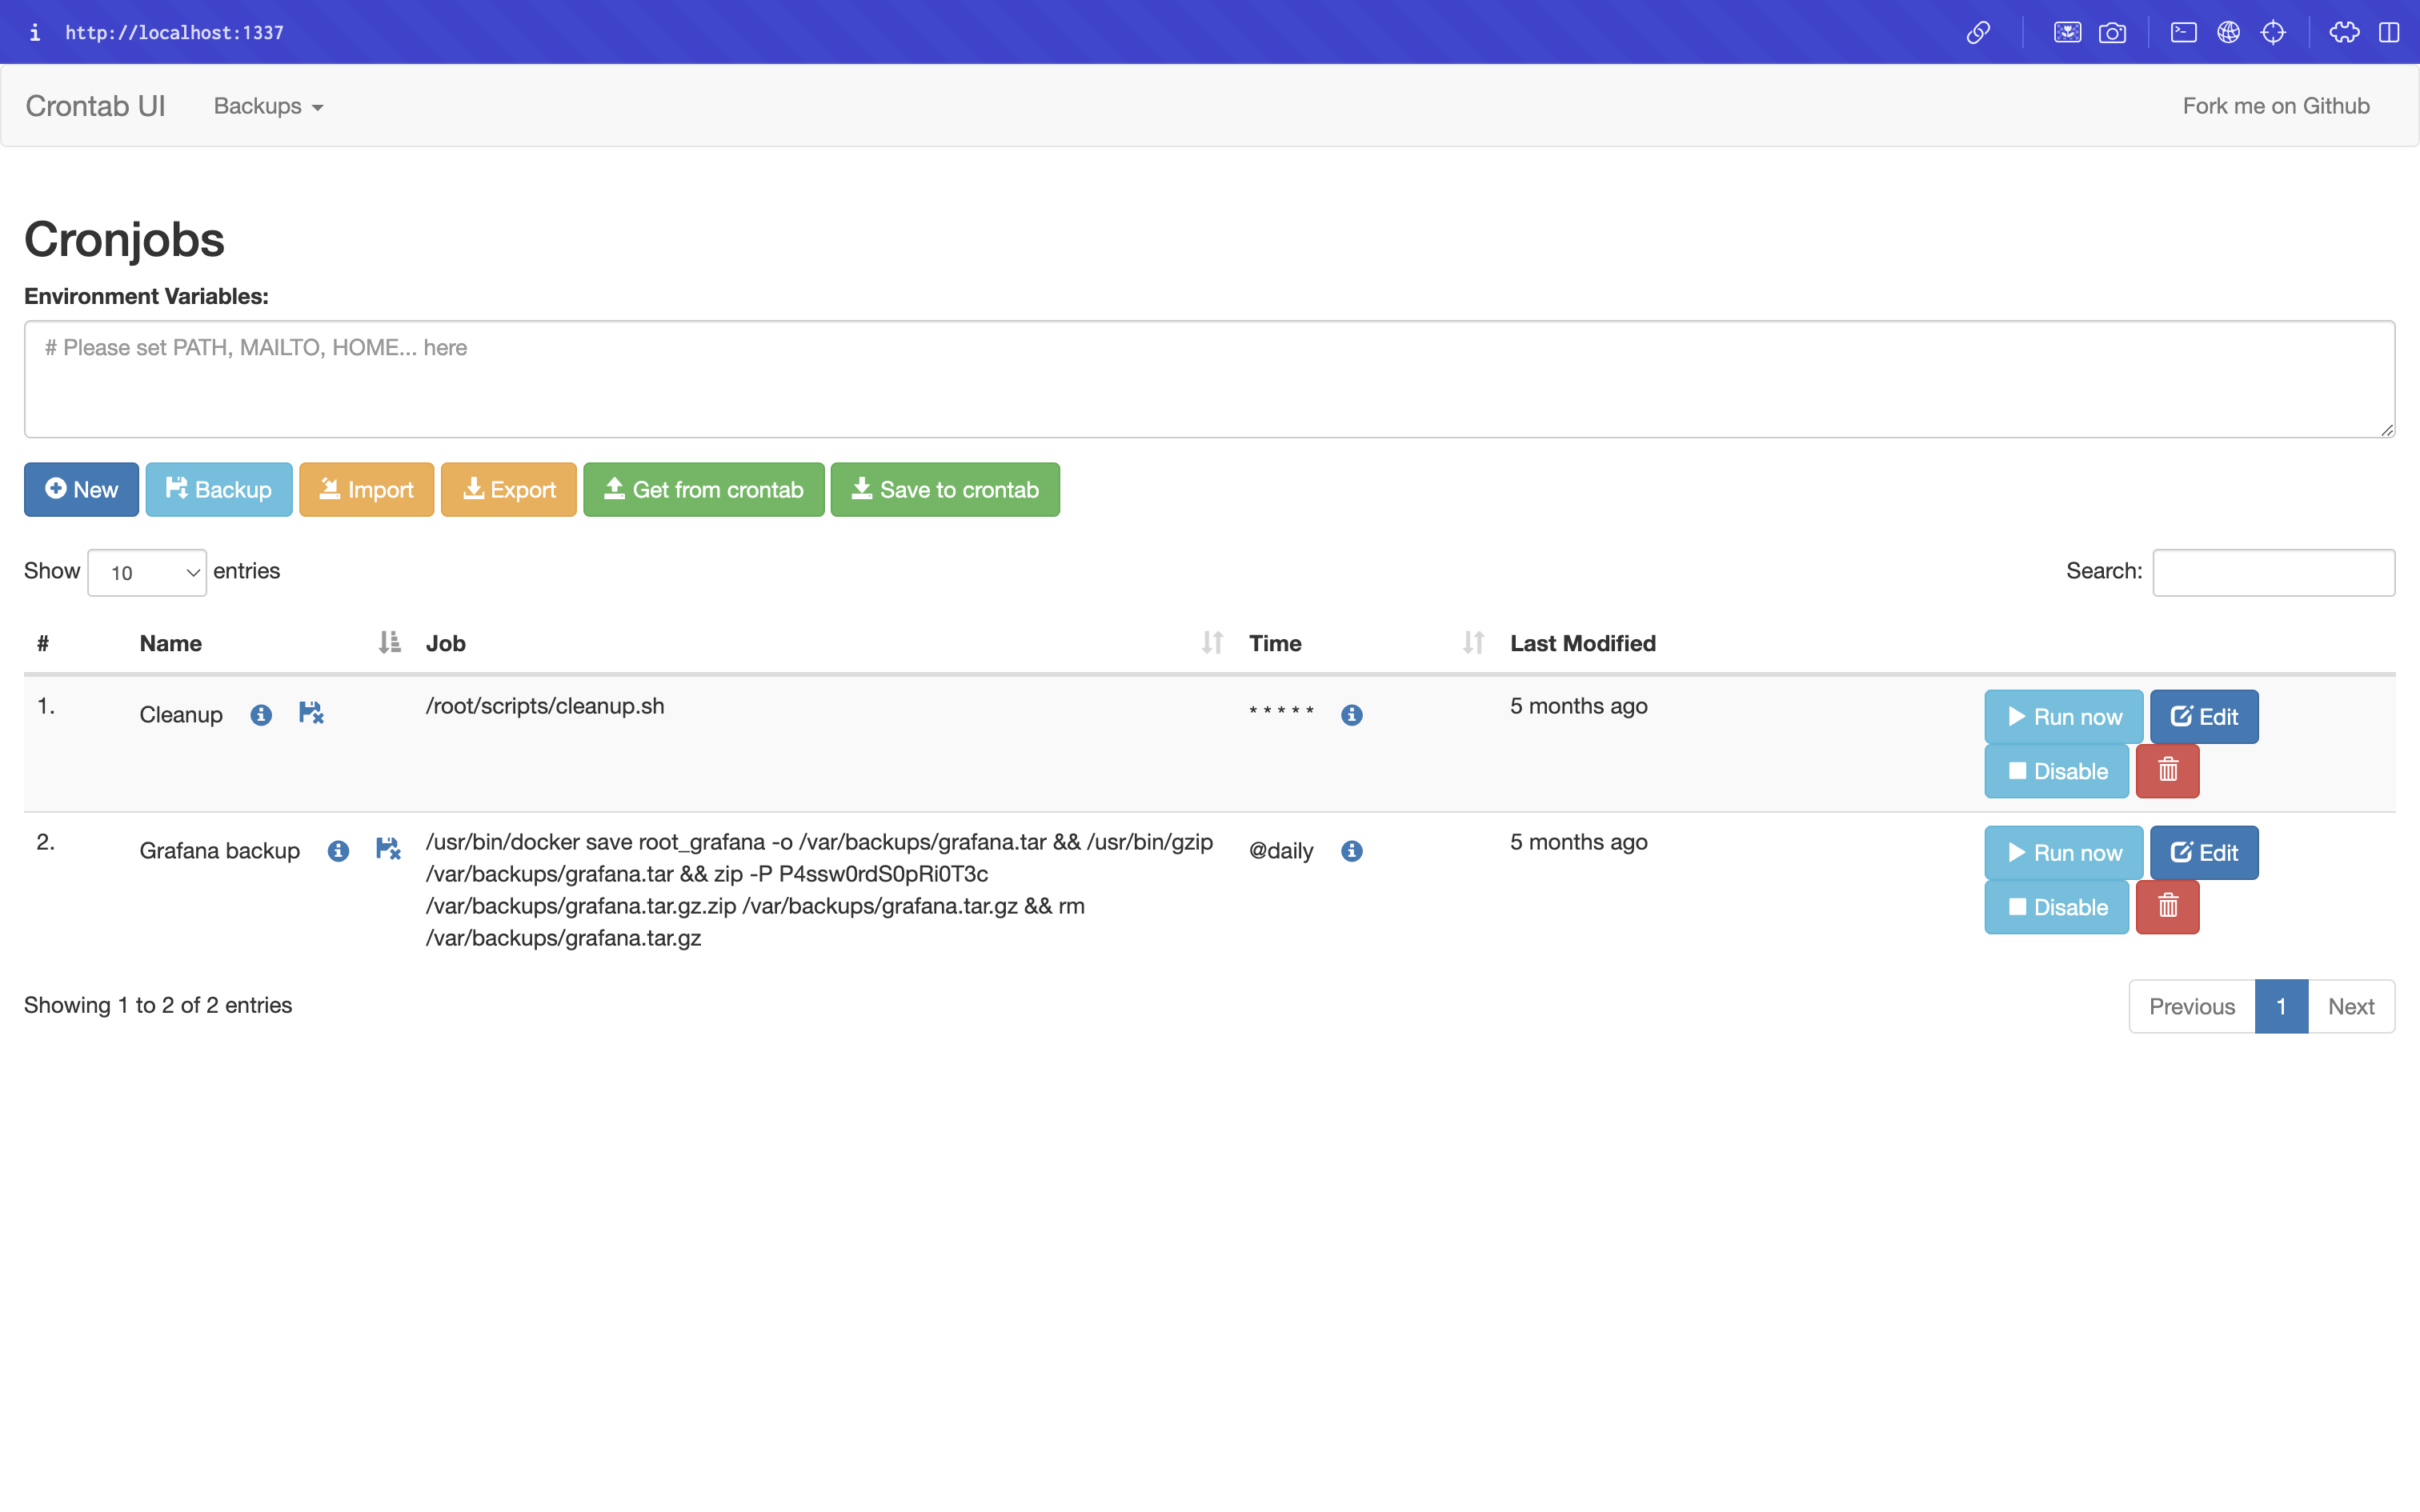Run the Grafana backup job now

pyautogui.click(x=2064, y=853)
